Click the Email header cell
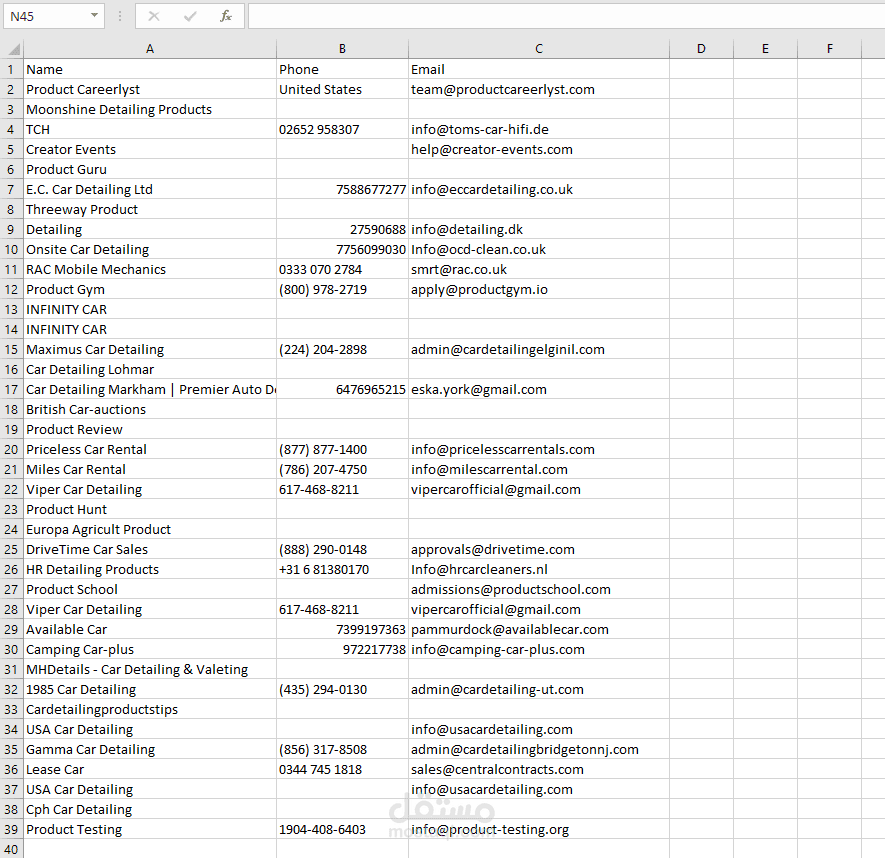This screenshot has width=885, height=858. point(538,69)
